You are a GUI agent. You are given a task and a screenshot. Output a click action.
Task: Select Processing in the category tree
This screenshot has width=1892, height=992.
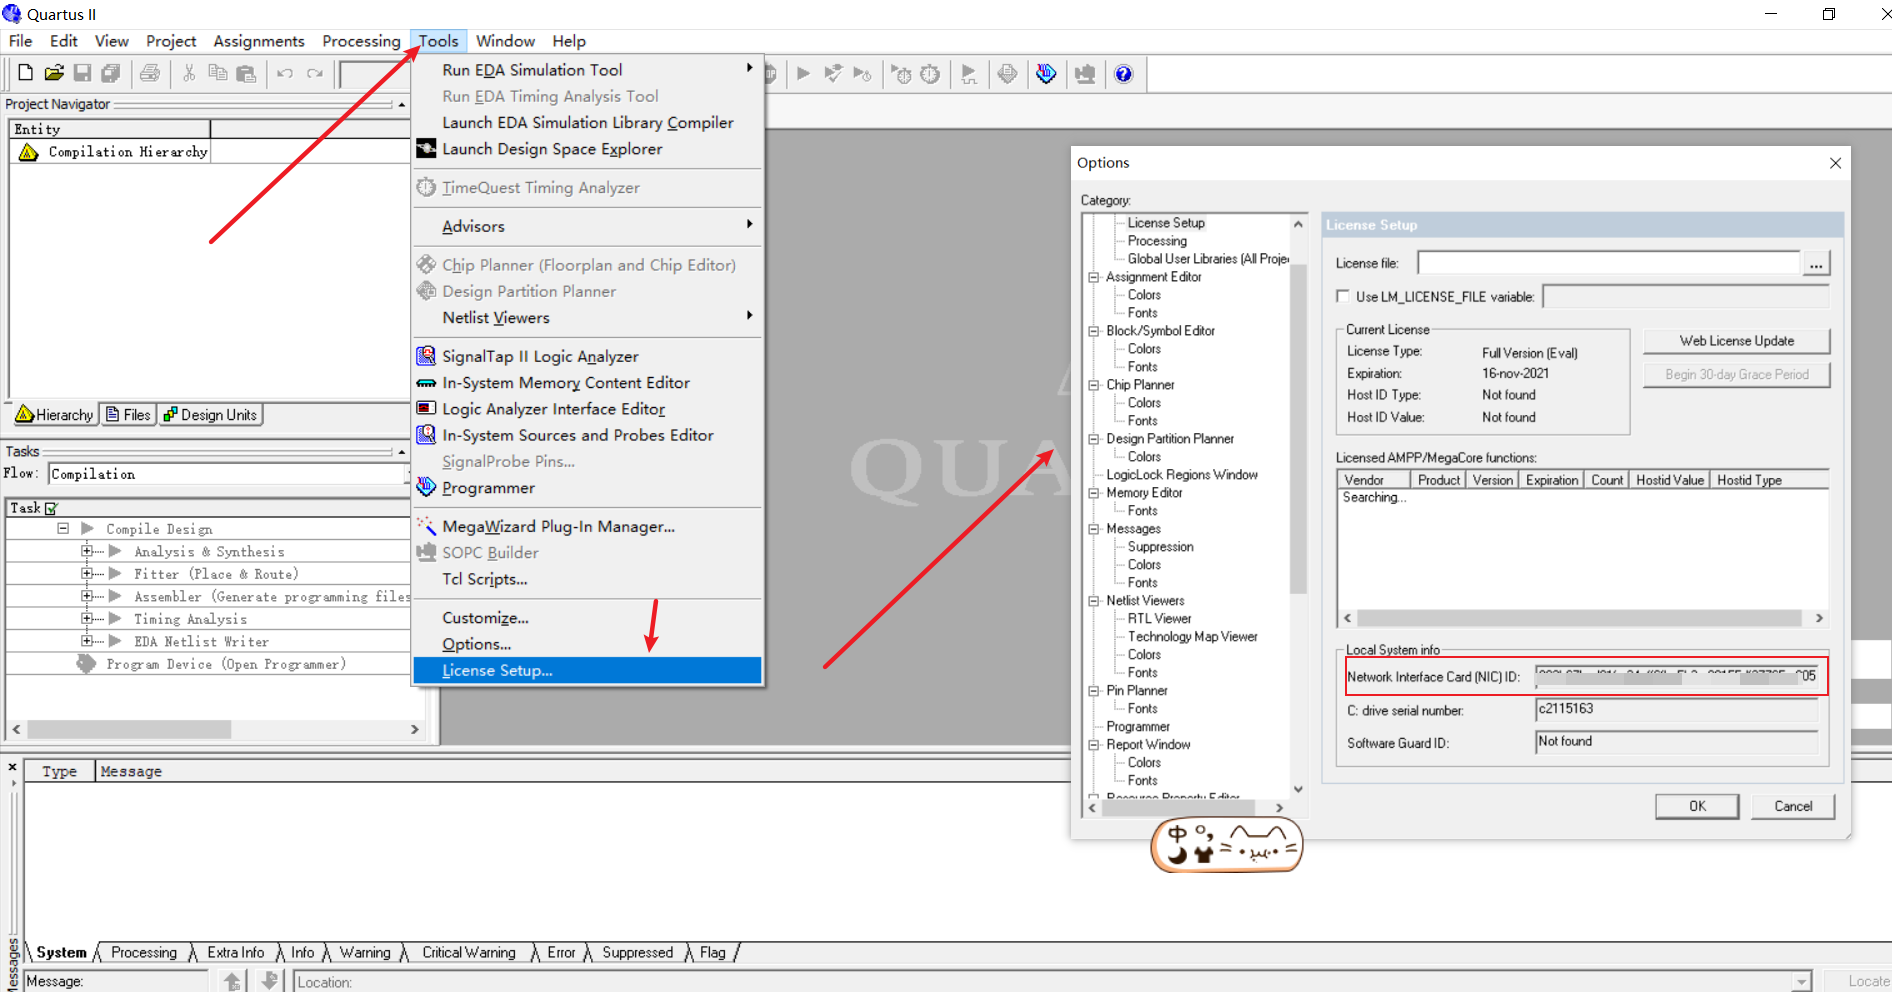(x=1157, y=241)
